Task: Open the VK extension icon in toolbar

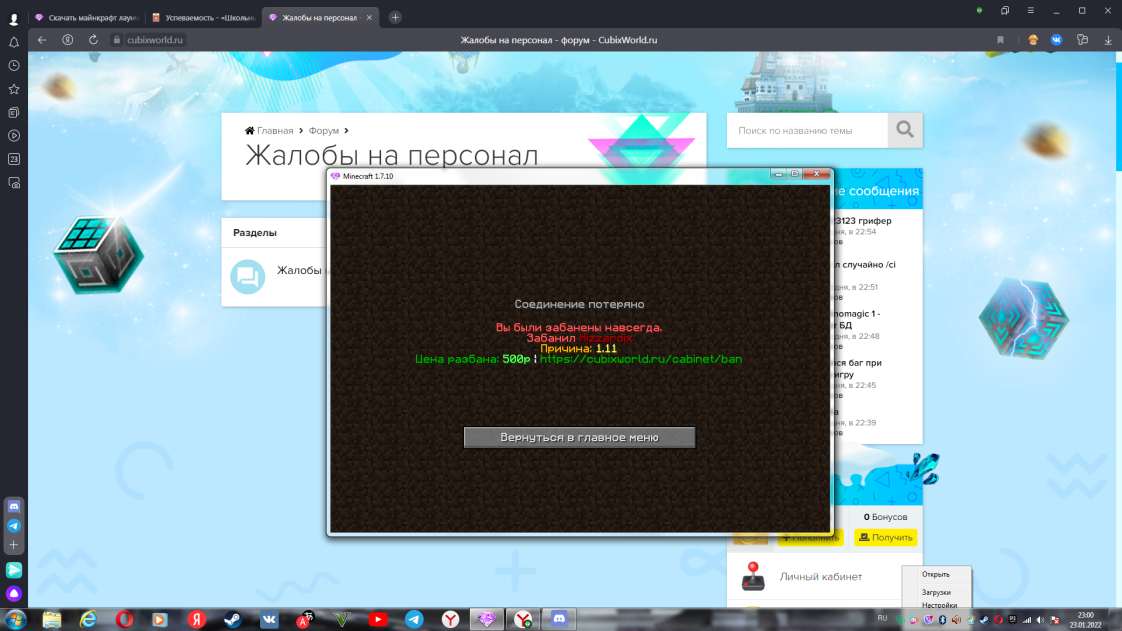Action: pos(1057,40)
